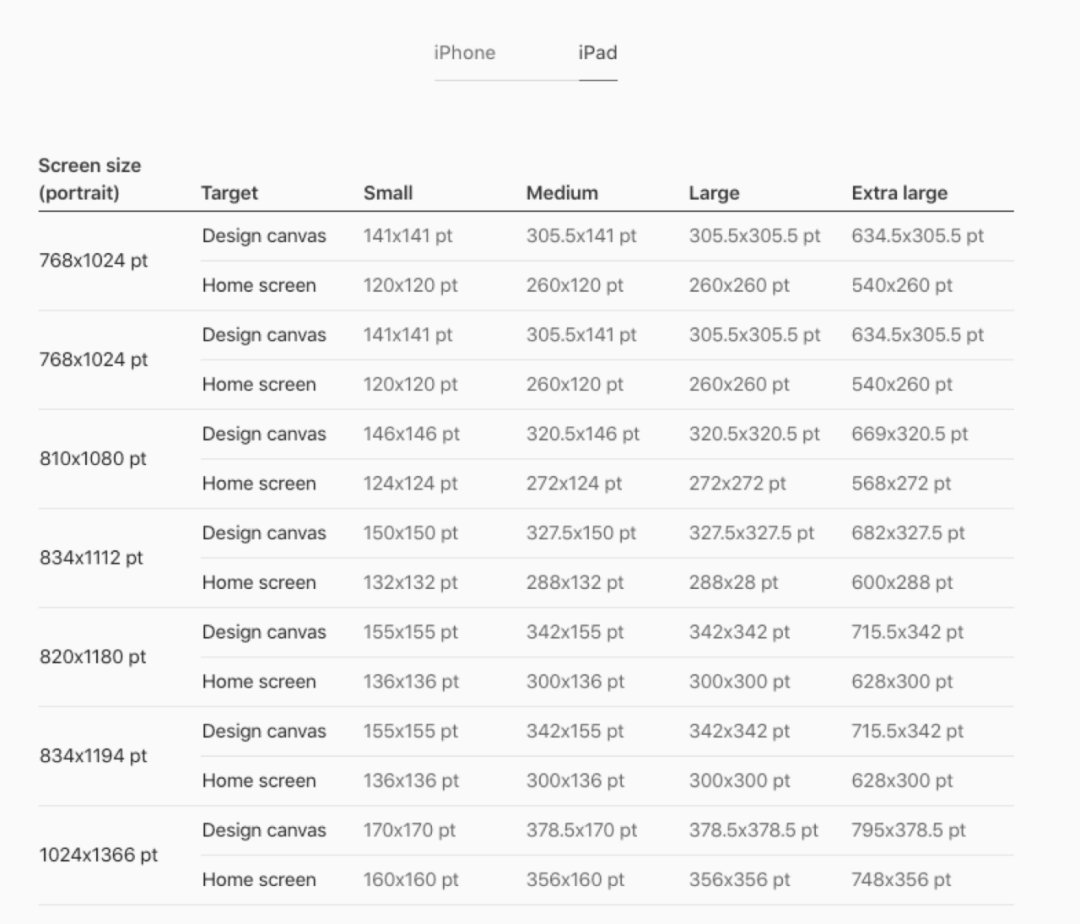The width and height of the screenshot is (1080, 924).
Task: Switch to the iPhone tab
Action: [x=464, y=53]
